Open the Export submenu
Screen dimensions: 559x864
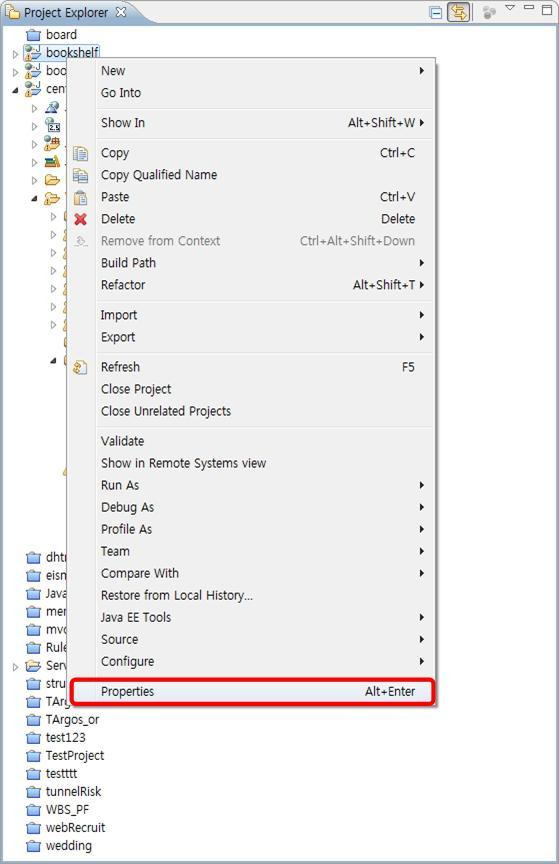point(251,337)
